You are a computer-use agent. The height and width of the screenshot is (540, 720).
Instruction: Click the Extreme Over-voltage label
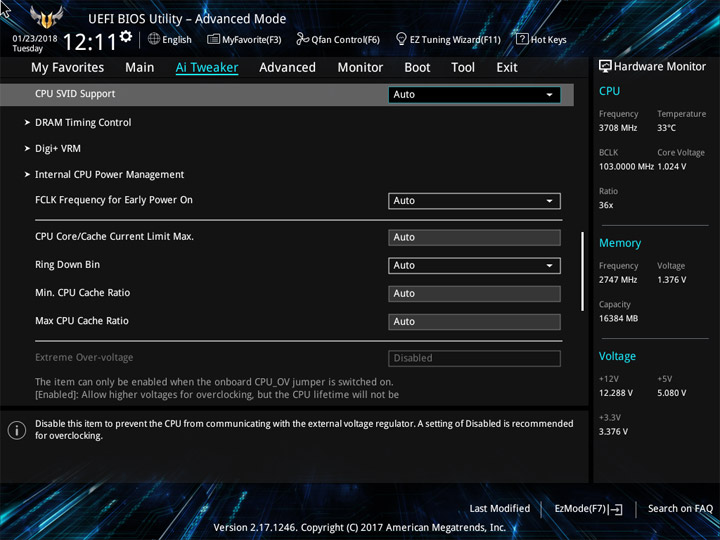point(84,357)
